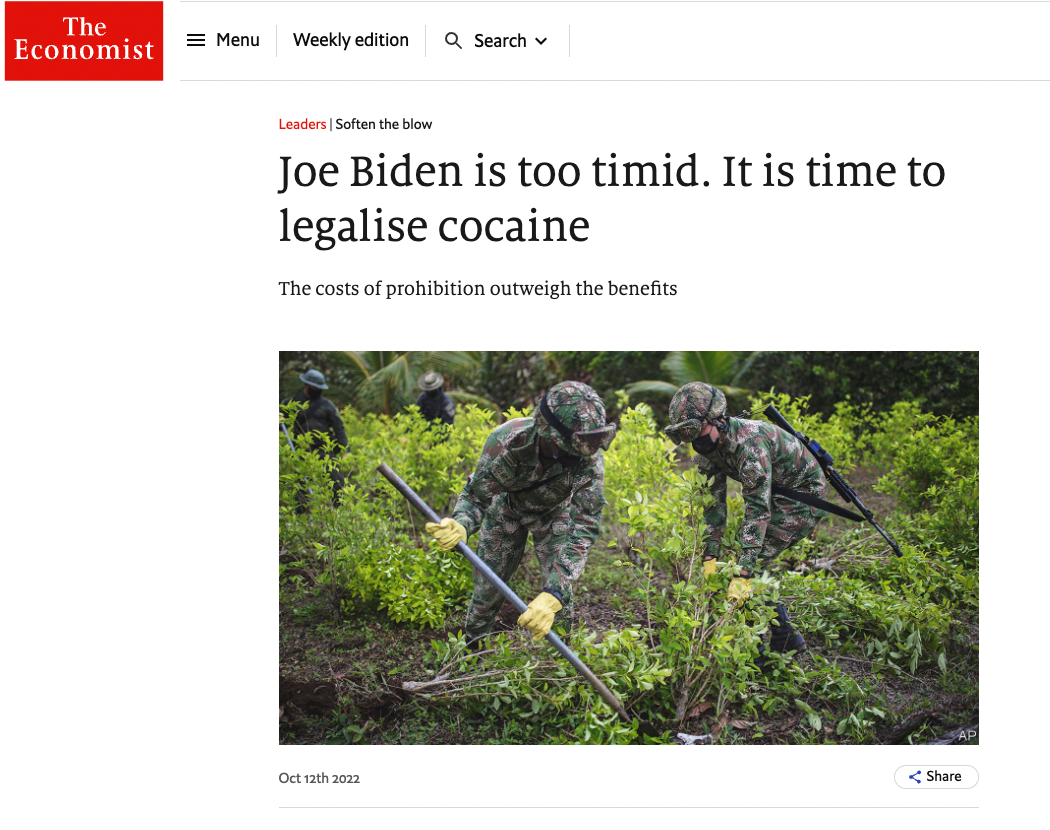Go to Weekly edition
The height and width of the screenshot is (830, 1050).
(351, 40)
